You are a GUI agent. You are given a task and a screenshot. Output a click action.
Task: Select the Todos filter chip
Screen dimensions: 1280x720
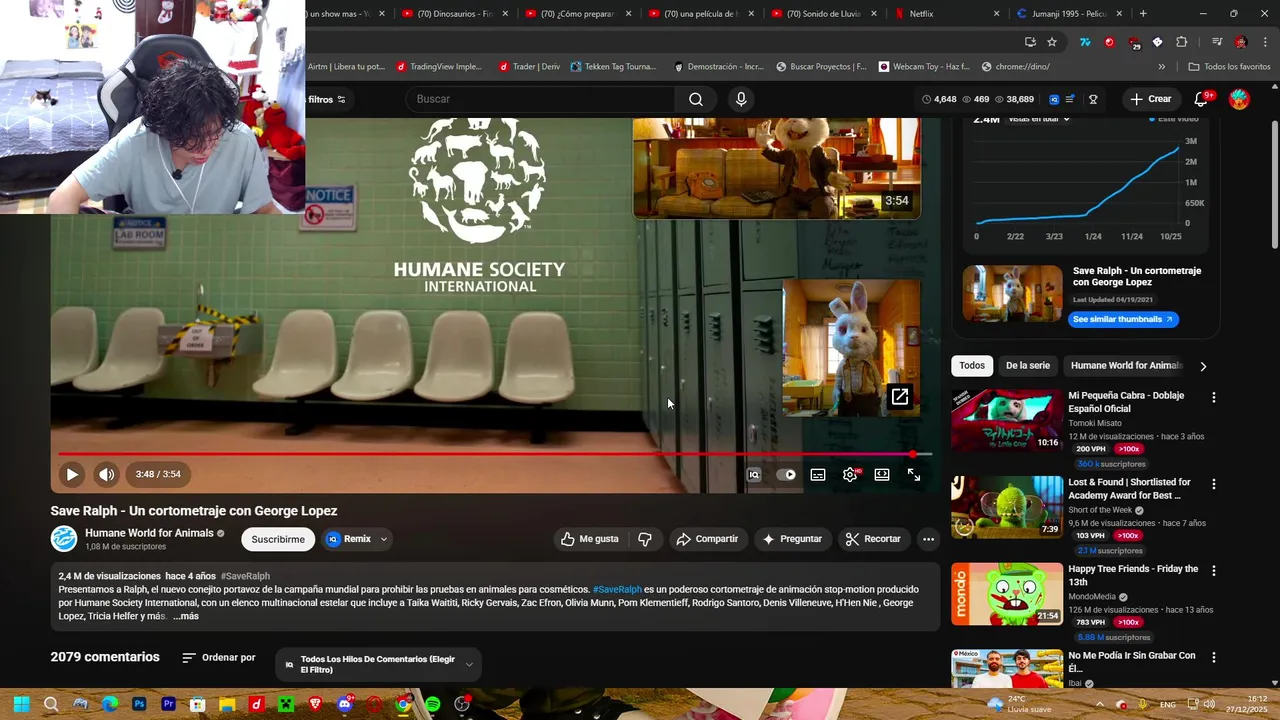(972, 366)
